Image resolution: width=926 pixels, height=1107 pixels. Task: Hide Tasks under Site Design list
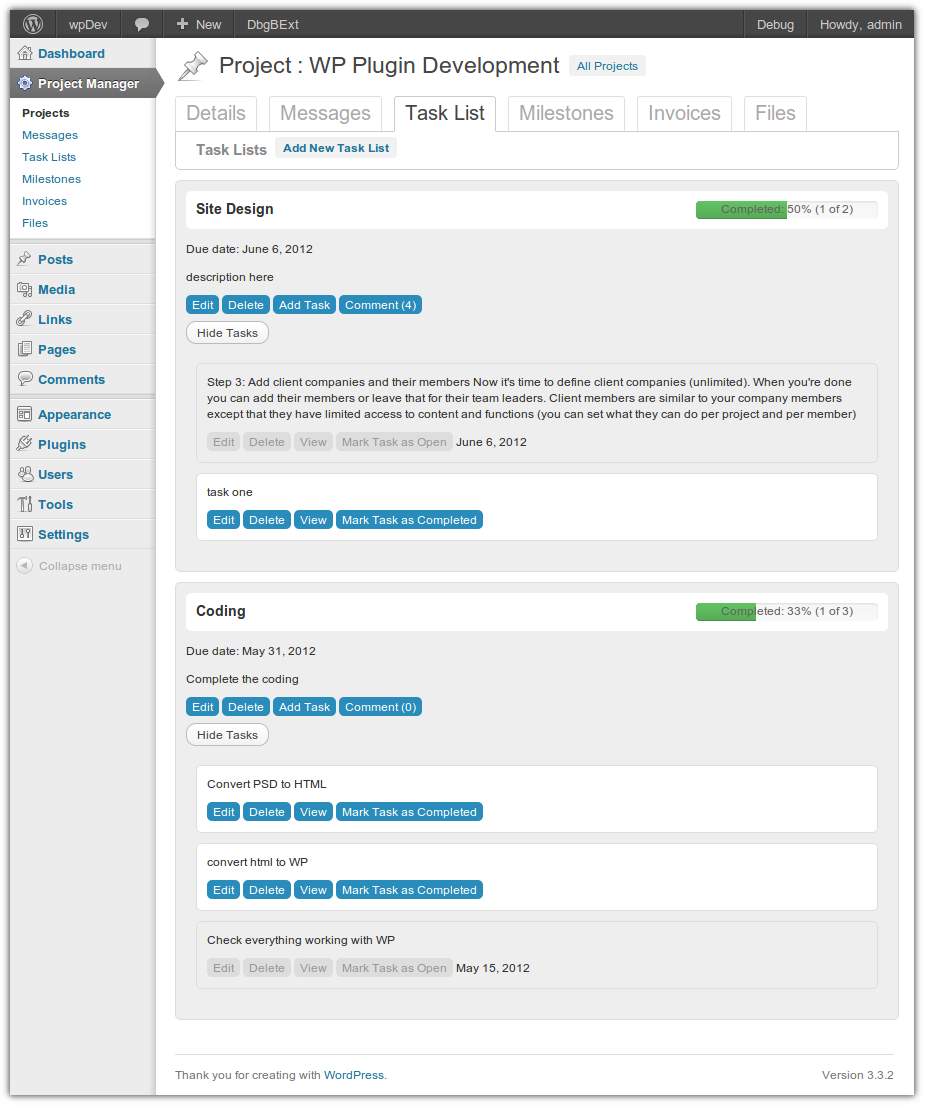click(227, 333)
